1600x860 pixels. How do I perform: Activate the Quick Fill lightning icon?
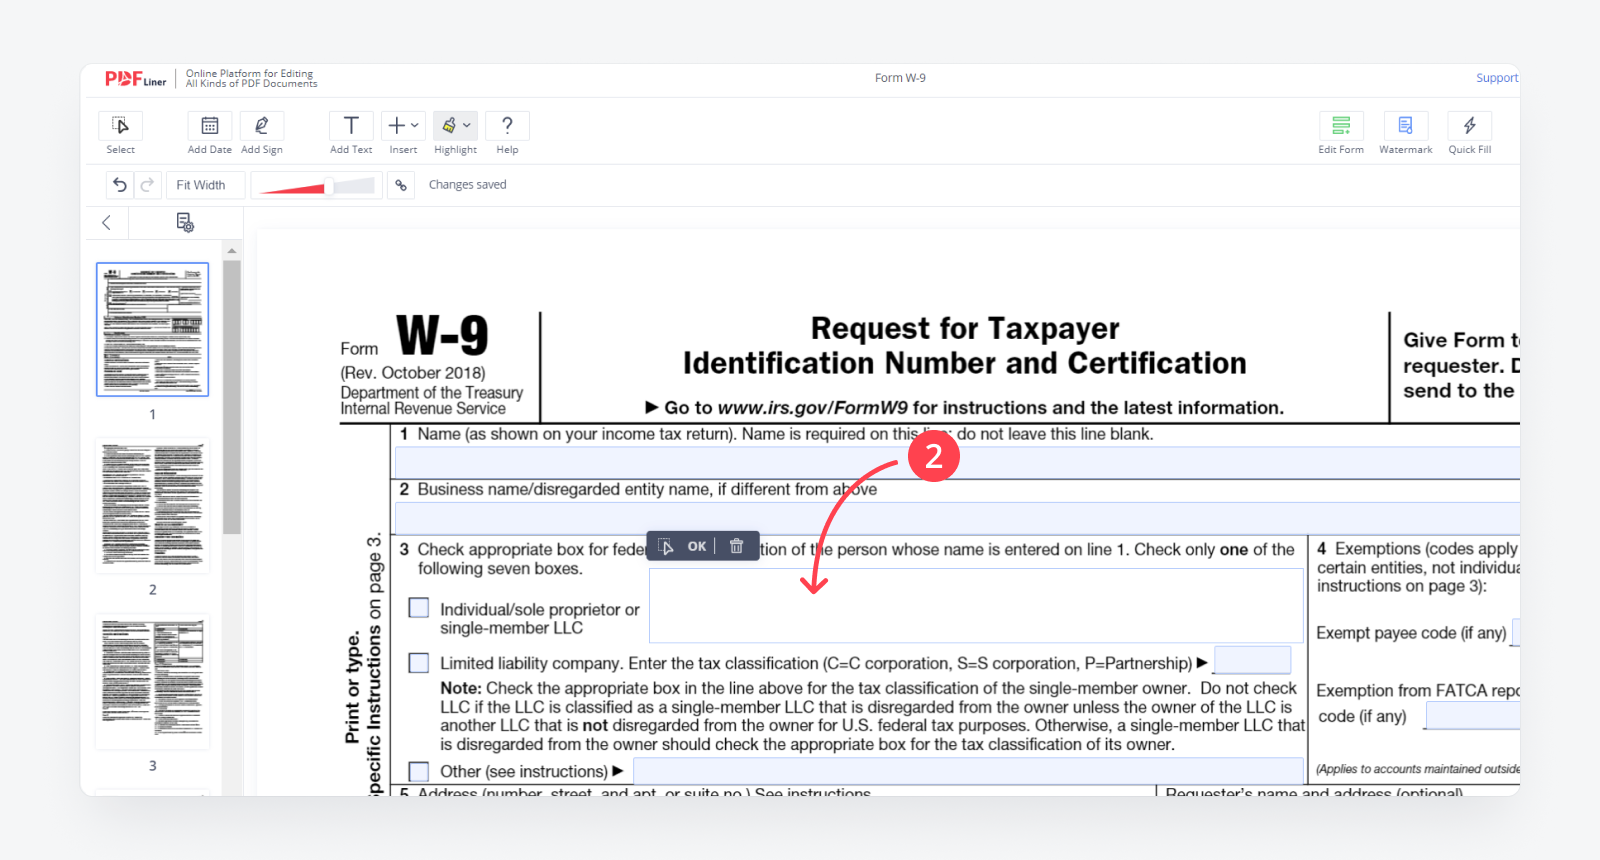1470,126
